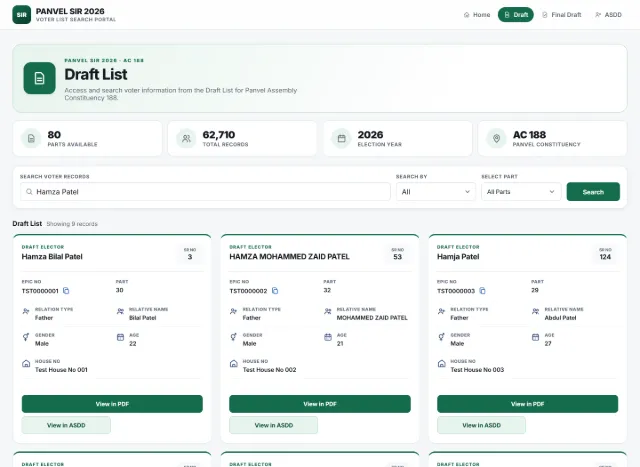640x467 pixels.
Task: Click age calendar icon beside age 21
Action: pos(328,337)
